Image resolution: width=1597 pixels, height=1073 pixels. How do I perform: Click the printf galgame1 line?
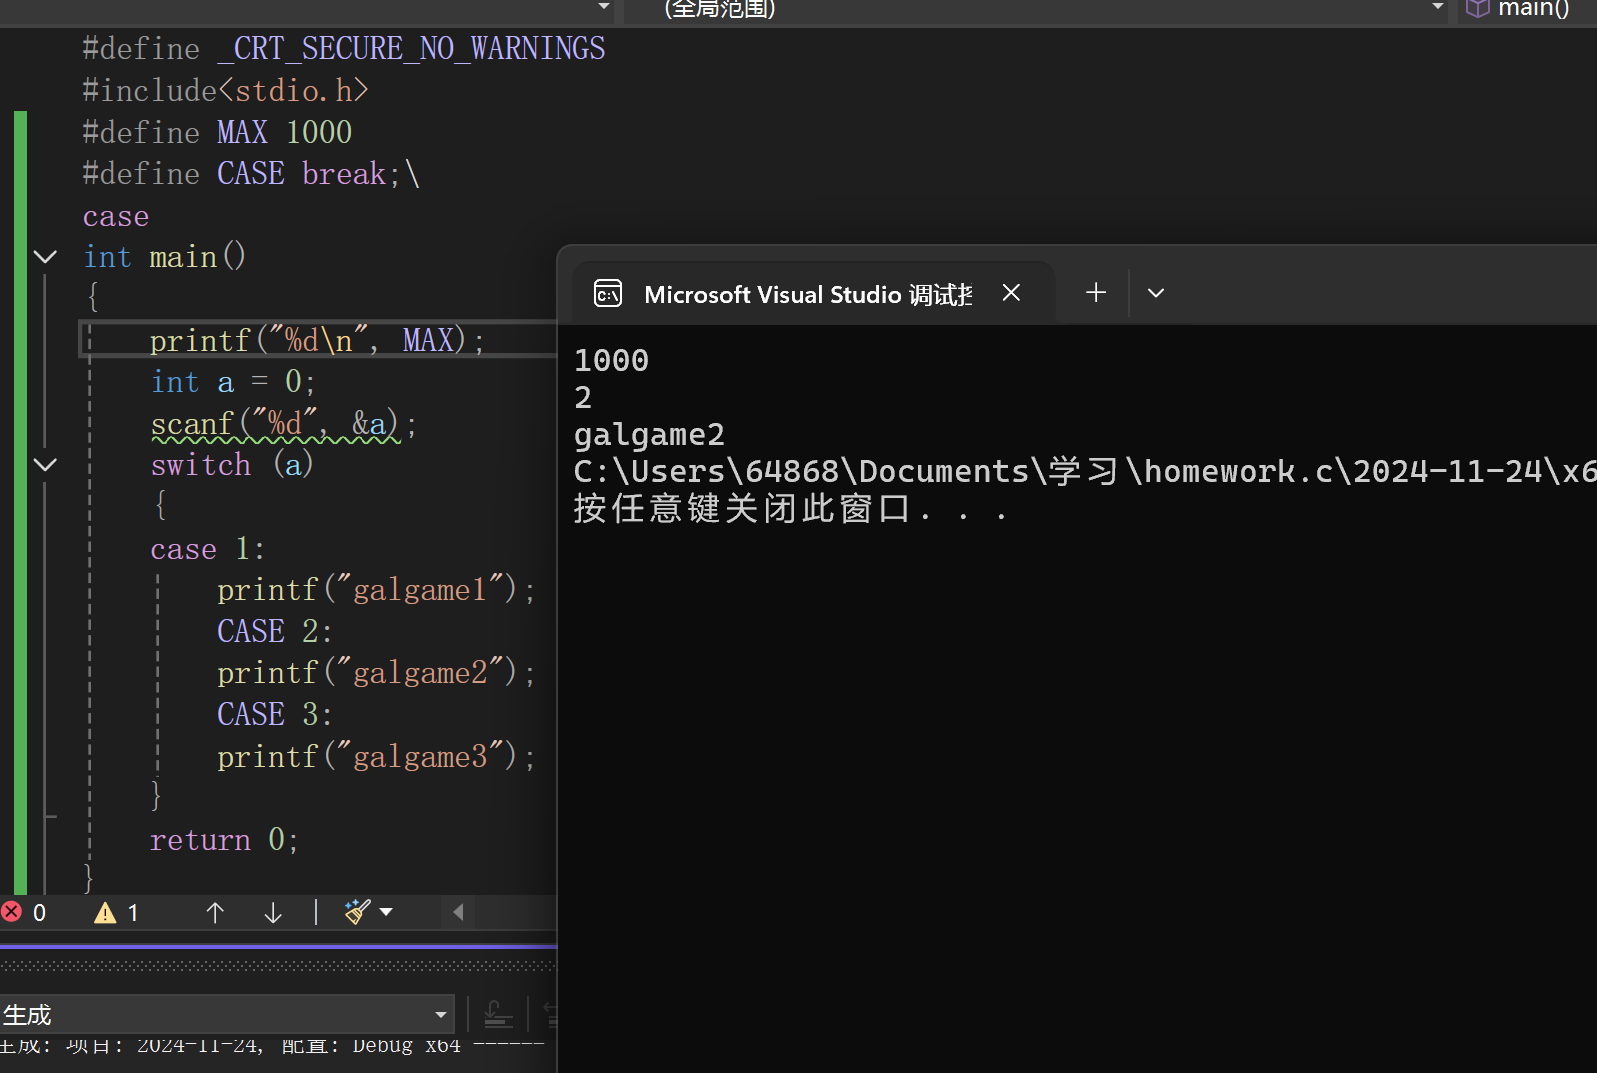pos(376,590)
